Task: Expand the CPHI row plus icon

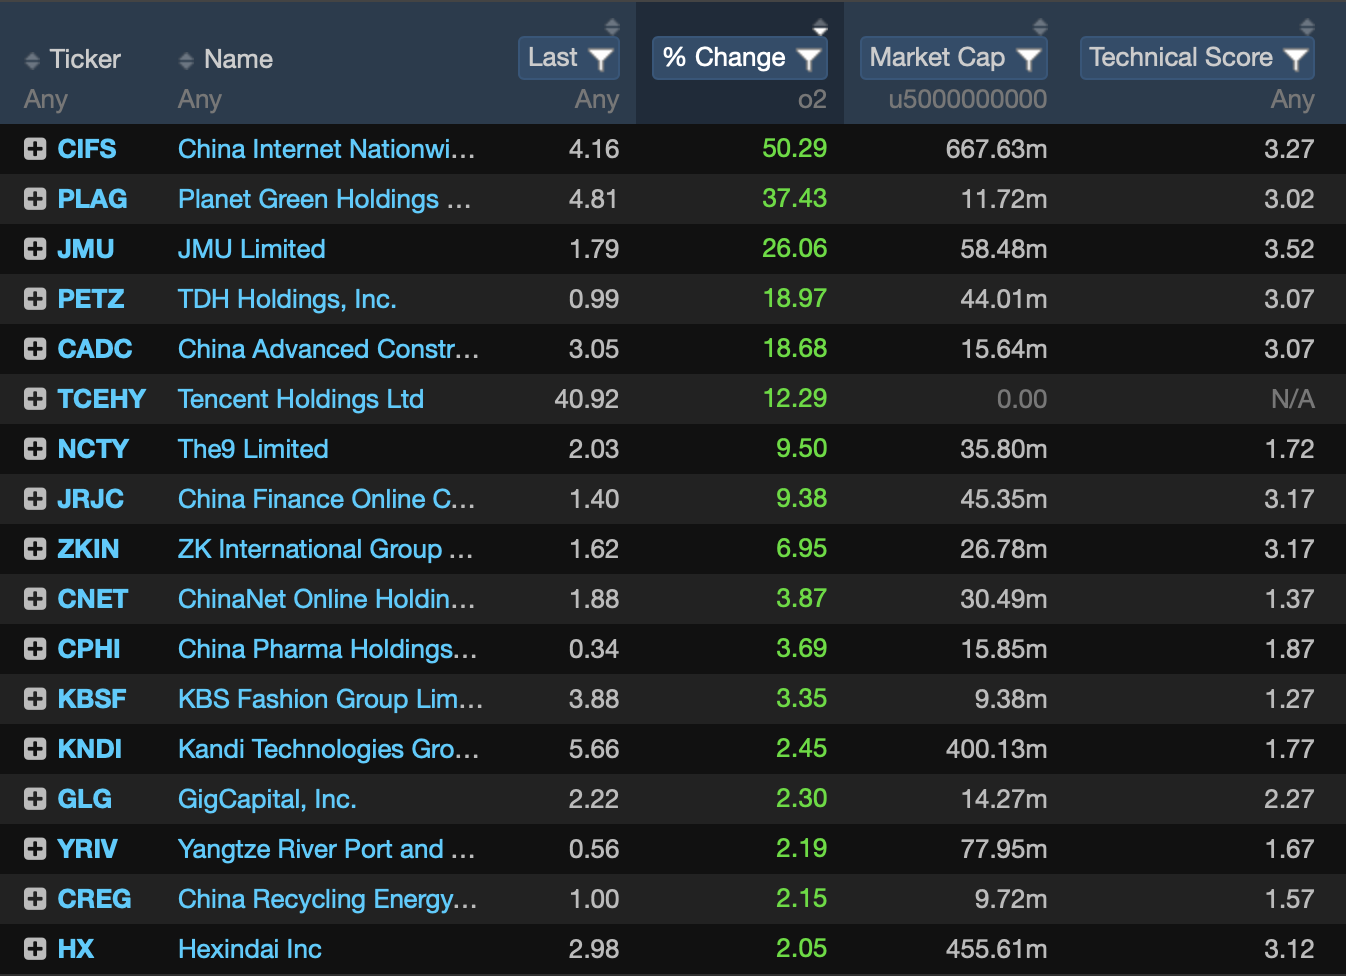Action: [x=35, y=649]
